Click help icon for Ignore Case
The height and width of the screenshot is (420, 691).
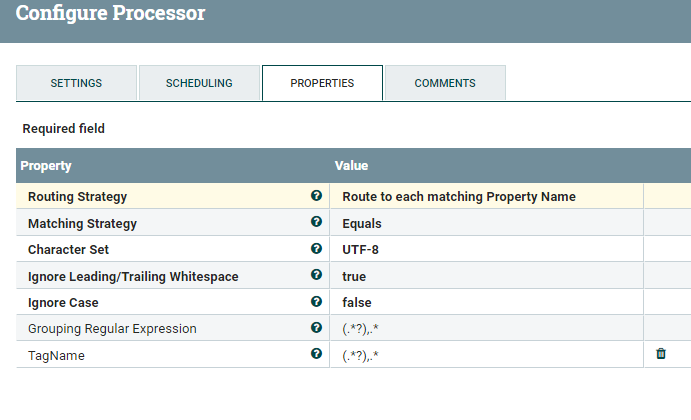[x=316, y=301]
